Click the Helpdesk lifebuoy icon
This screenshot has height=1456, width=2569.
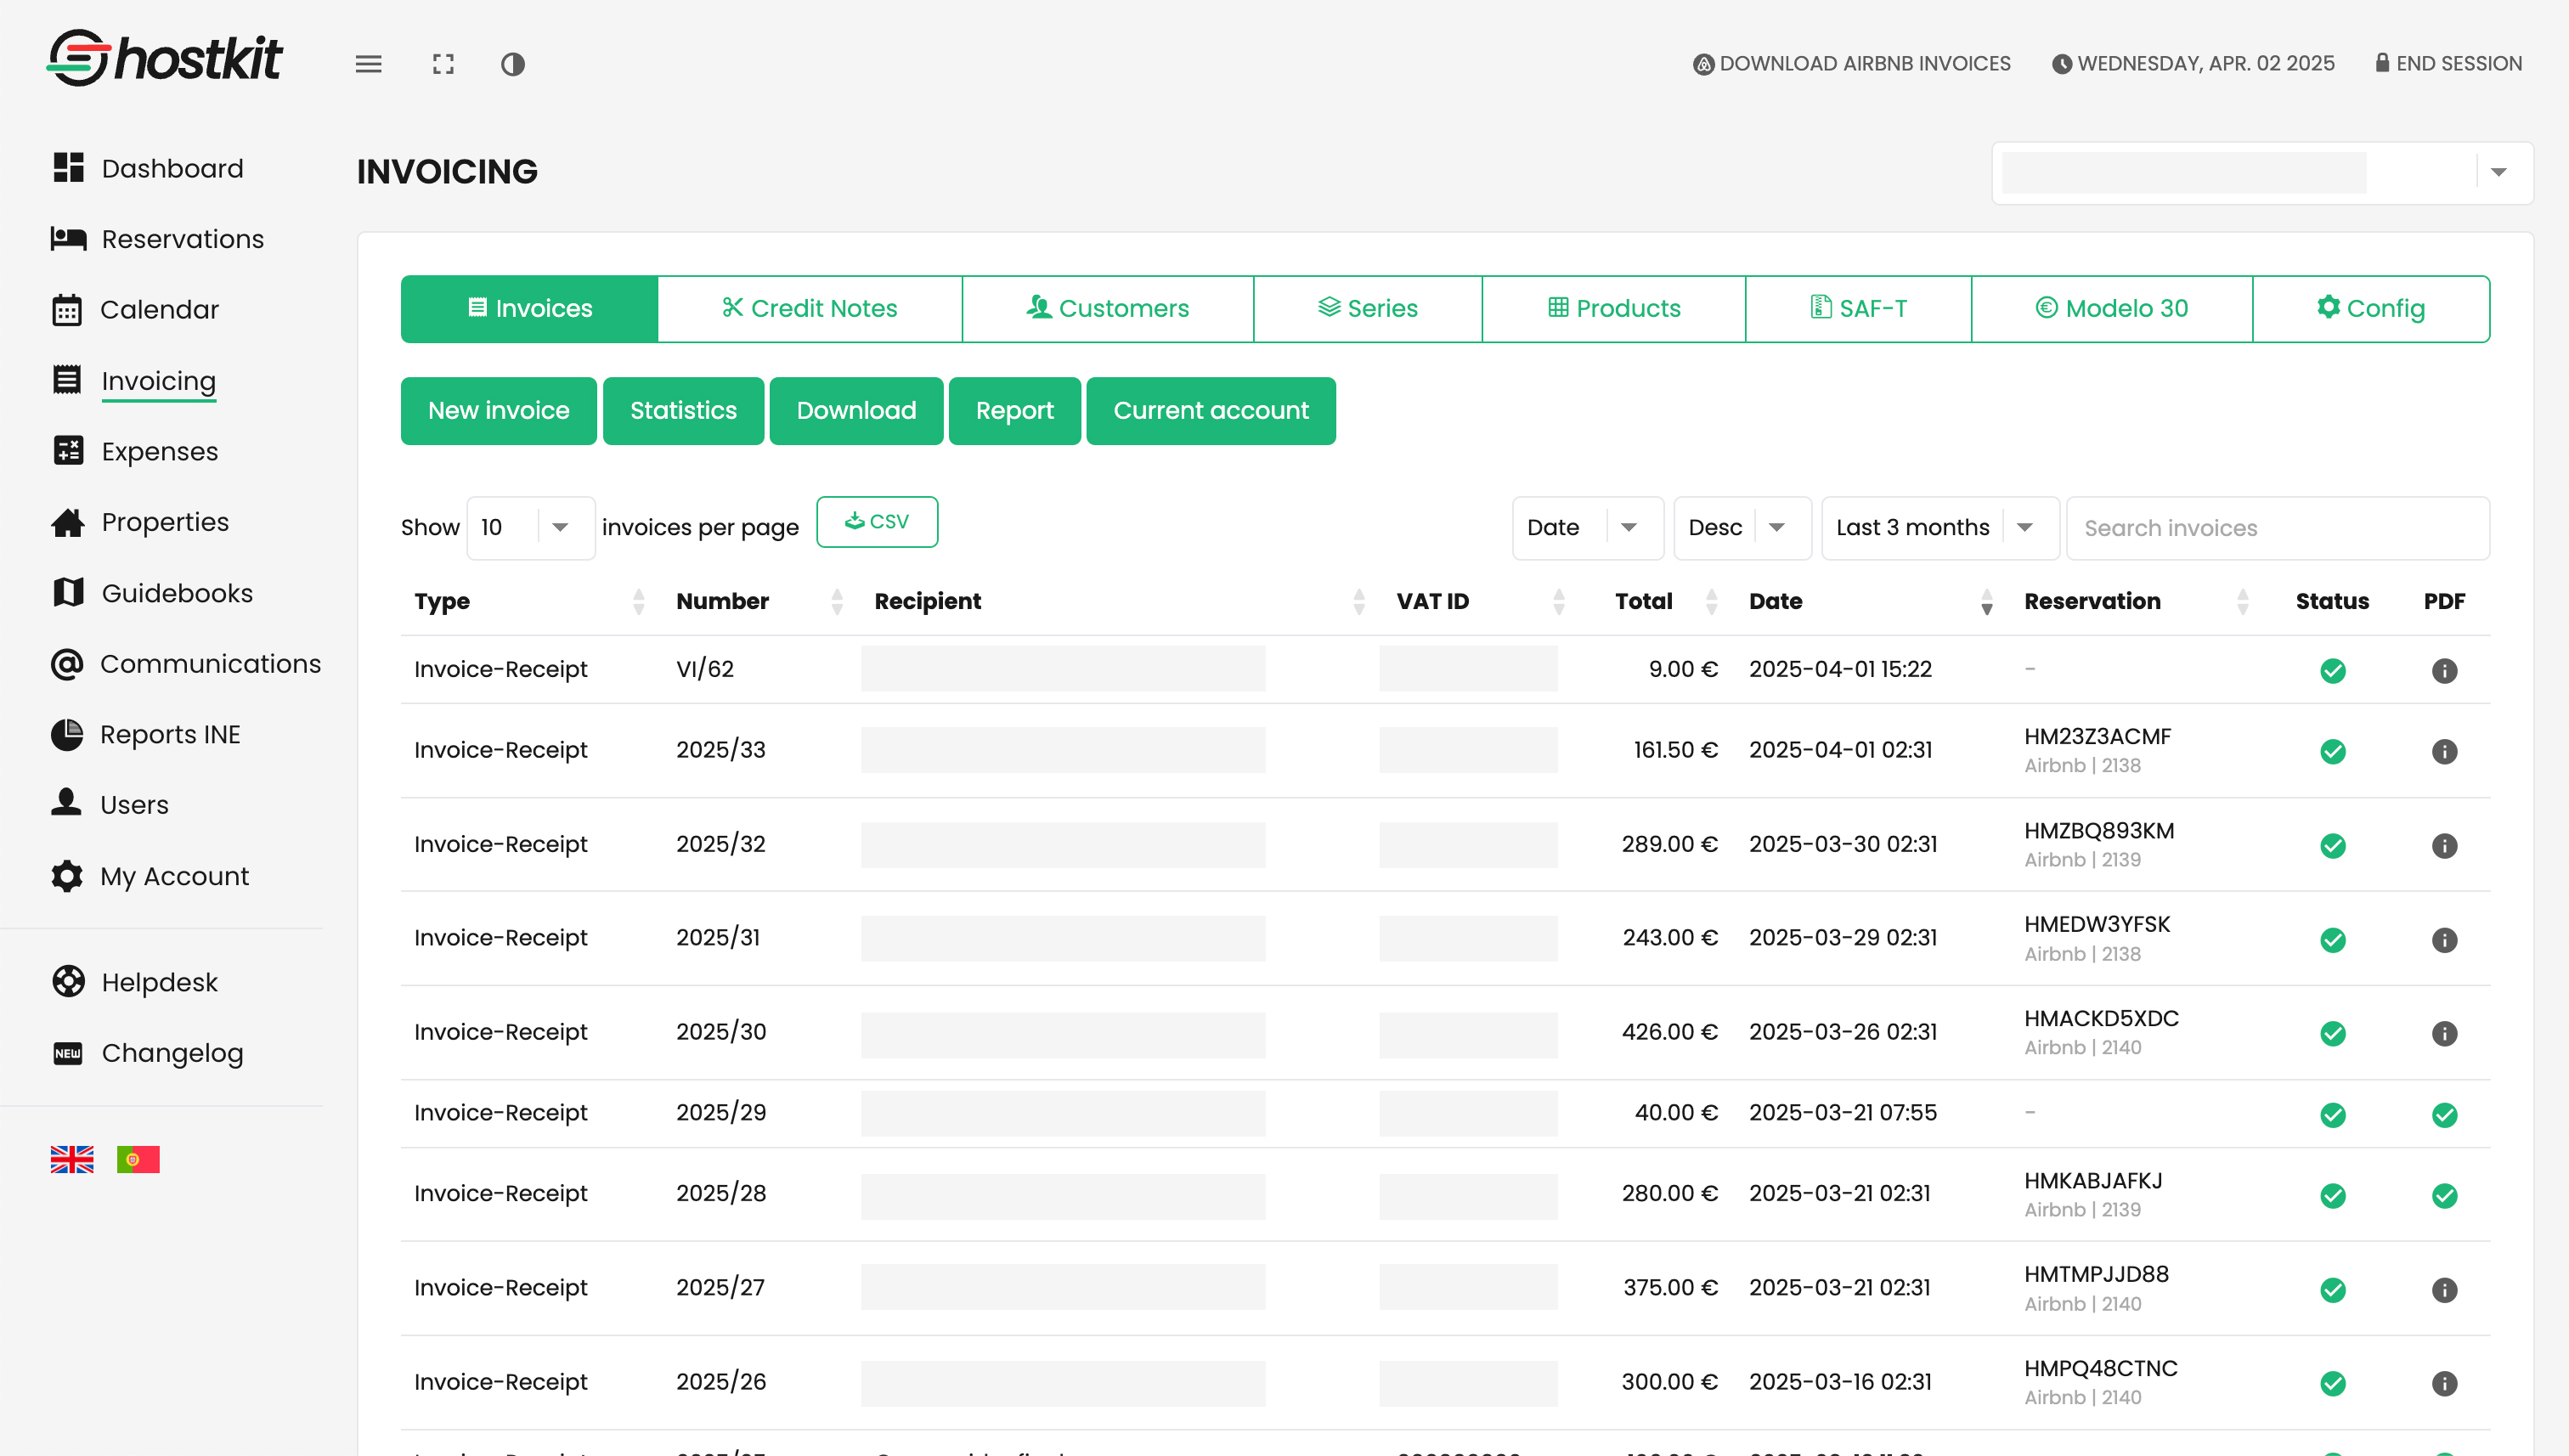point(68,982)
